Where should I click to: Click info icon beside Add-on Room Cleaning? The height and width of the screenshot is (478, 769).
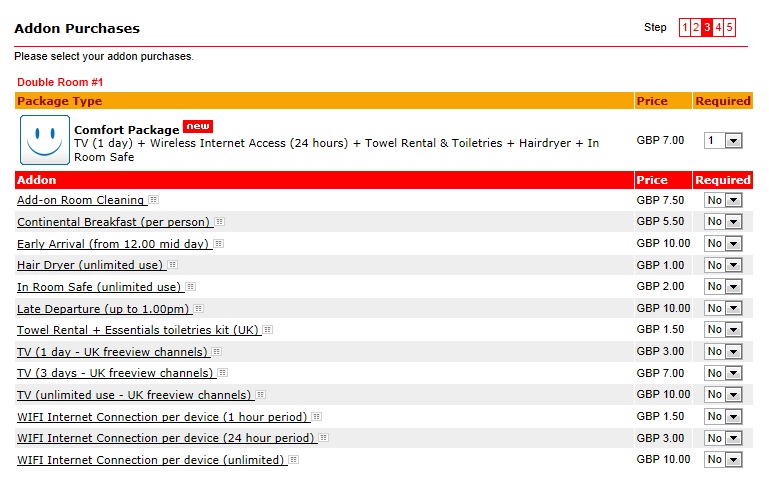[x=153, y=200]
